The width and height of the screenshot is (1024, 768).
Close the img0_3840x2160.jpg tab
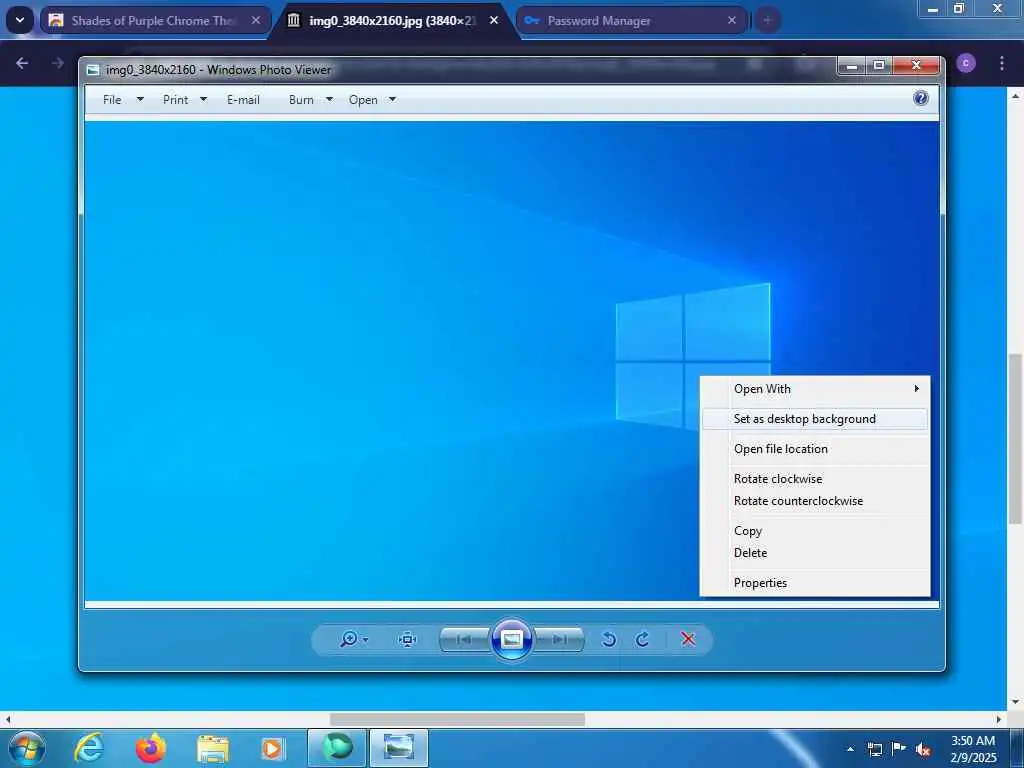point(494,20)
